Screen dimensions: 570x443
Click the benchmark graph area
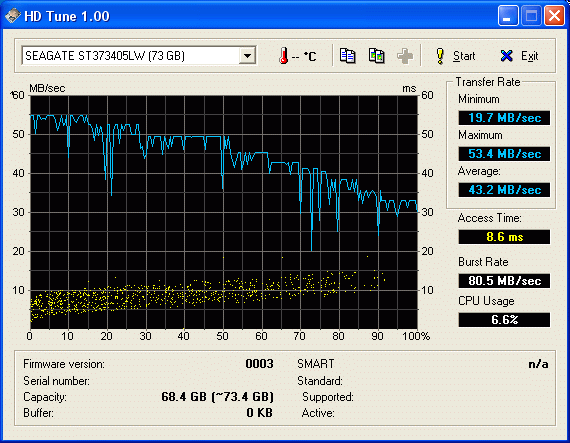pyautogui.click(x=224, y=212)
